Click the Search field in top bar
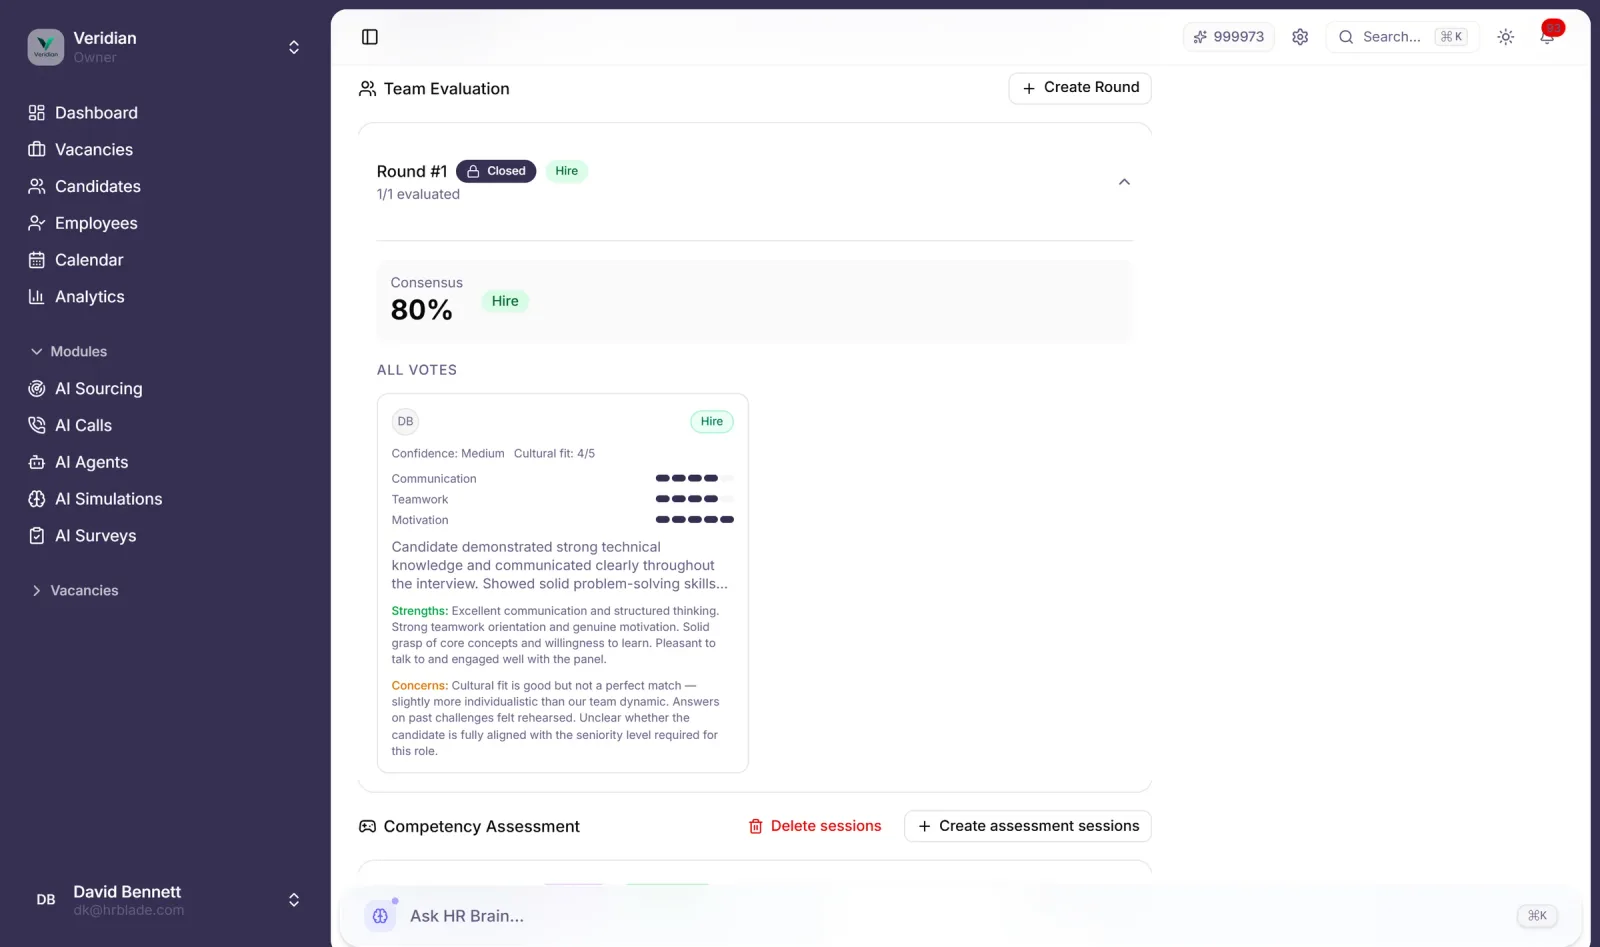This screenshot has width=1600, height=947. [x=1403, y=37]
